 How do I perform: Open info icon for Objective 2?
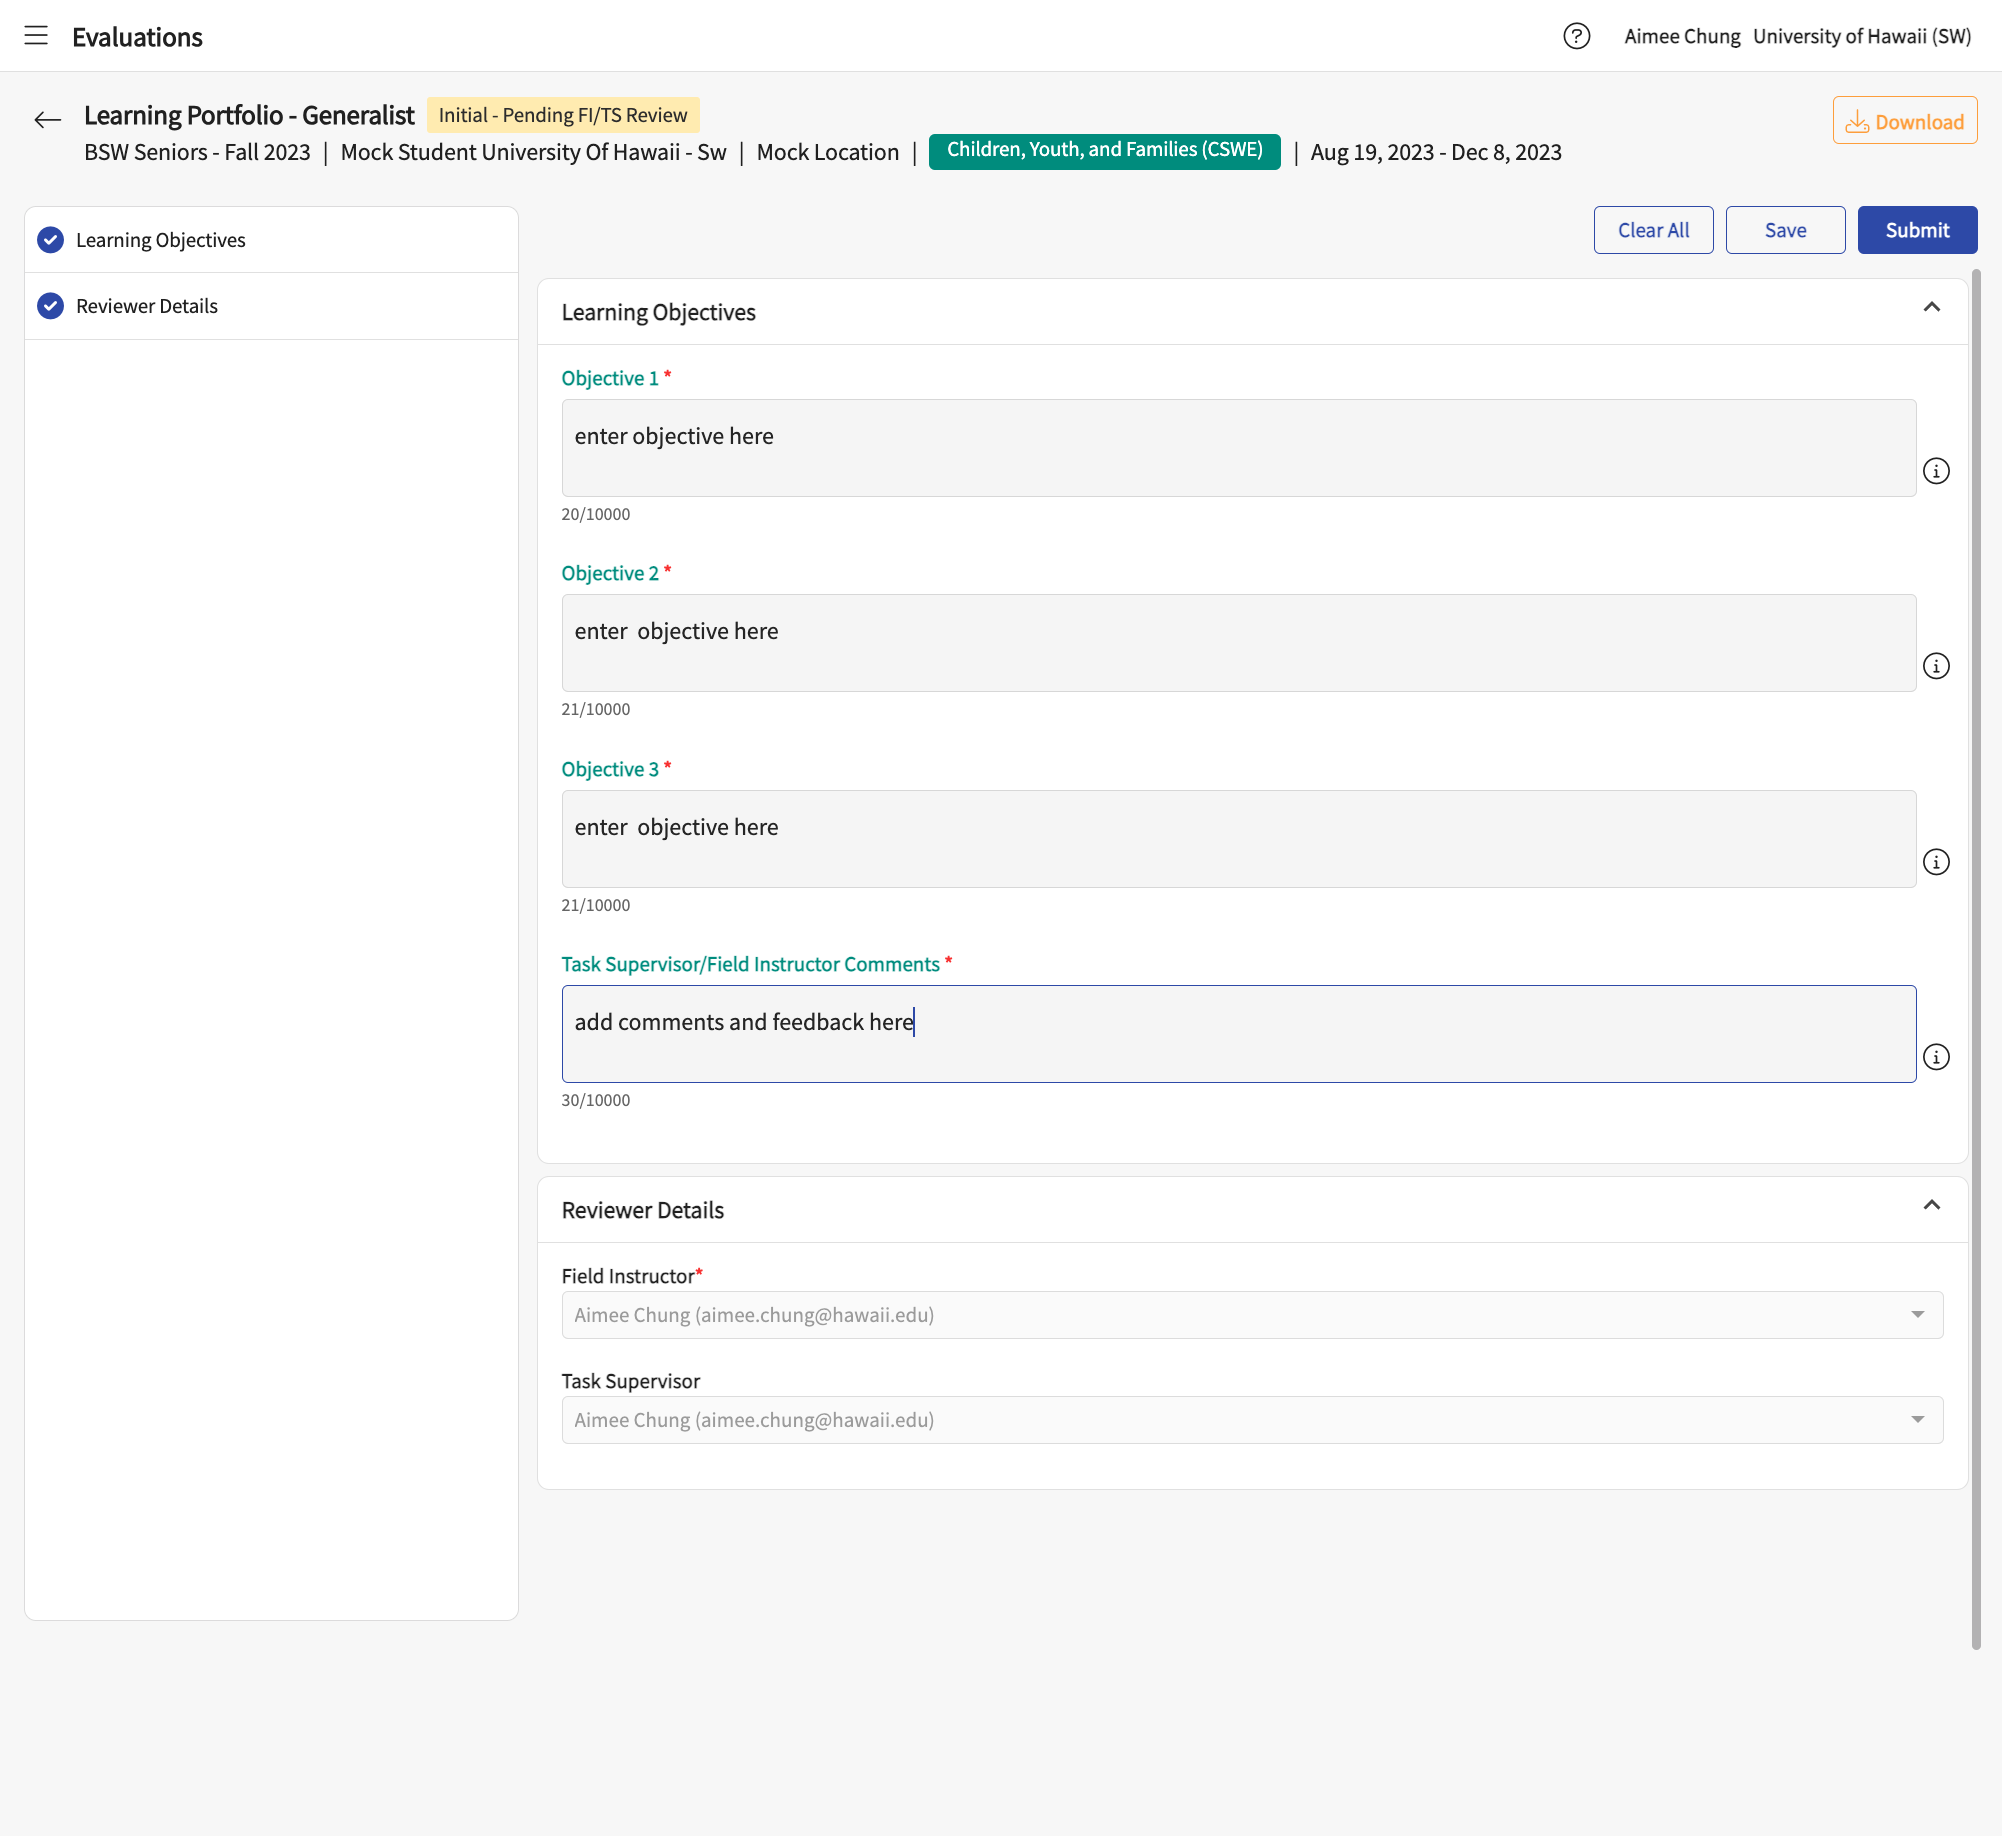[x=1936, y=666]
